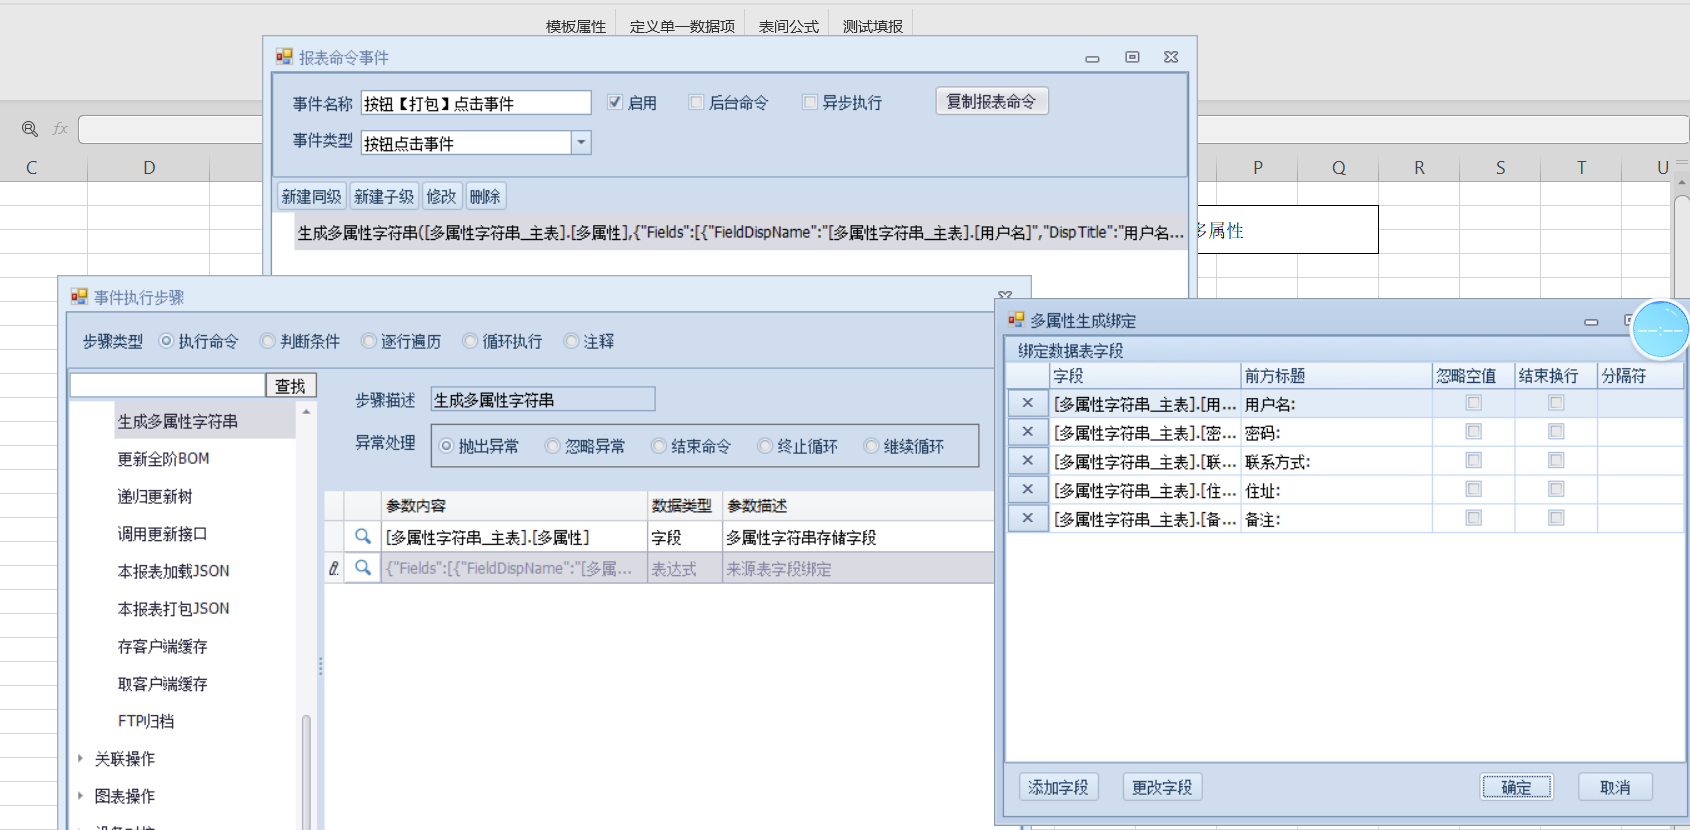Click the fx function icon

[60, 129]
